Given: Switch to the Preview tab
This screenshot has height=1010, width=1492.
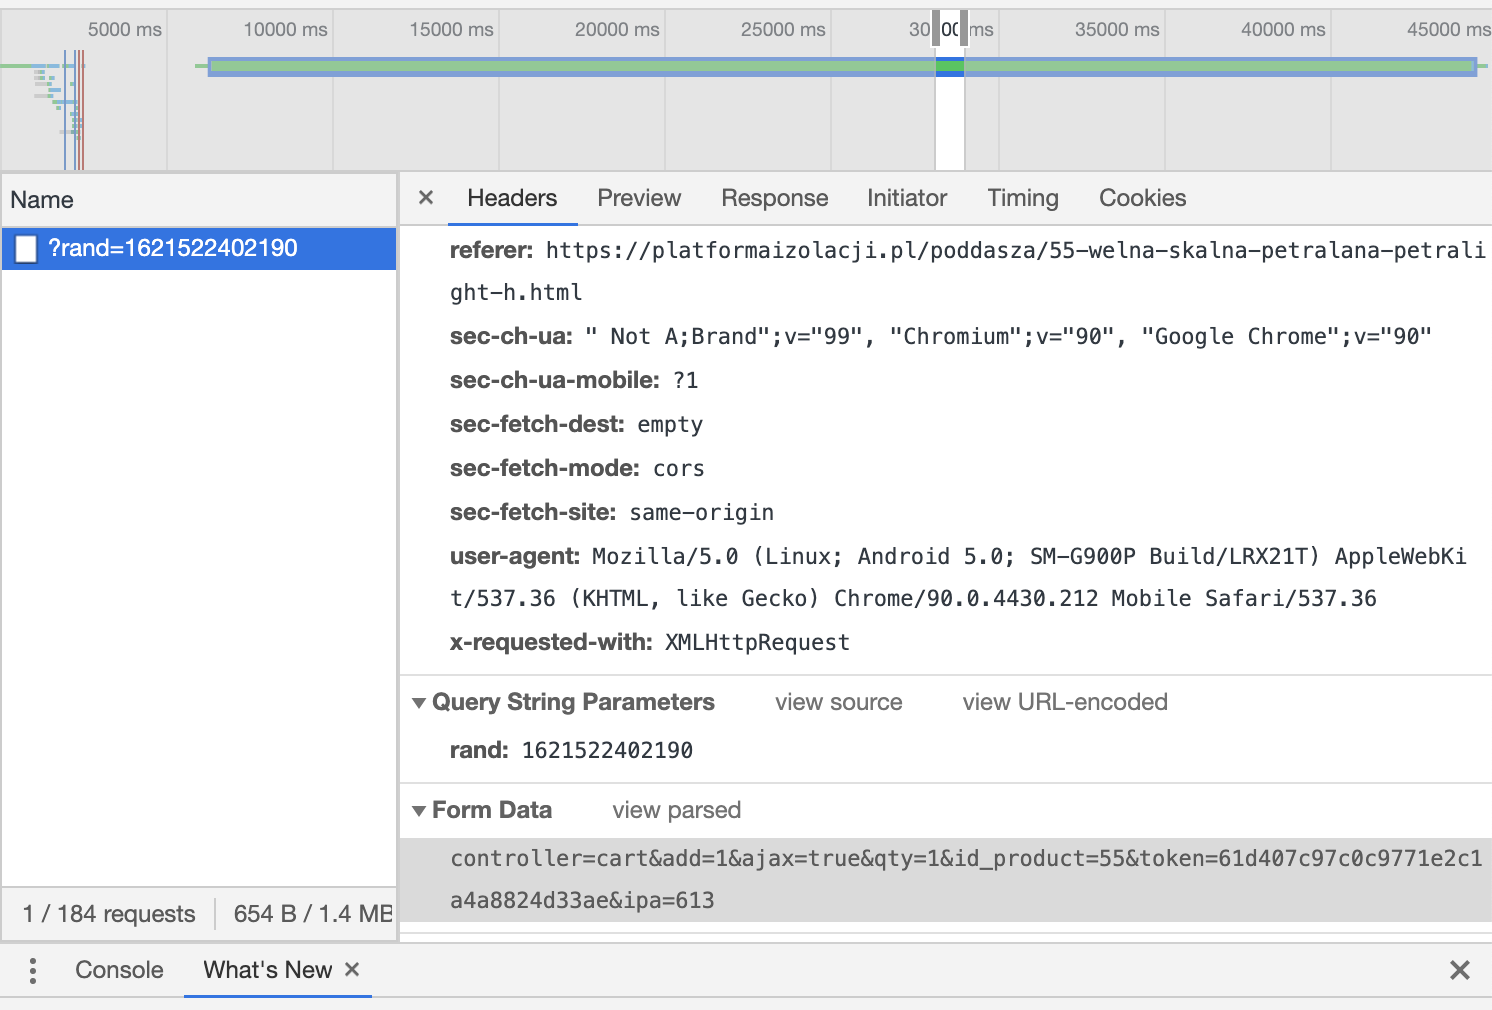Looking at the screenshot, I should pyautogui.click(x=639, y=198).
